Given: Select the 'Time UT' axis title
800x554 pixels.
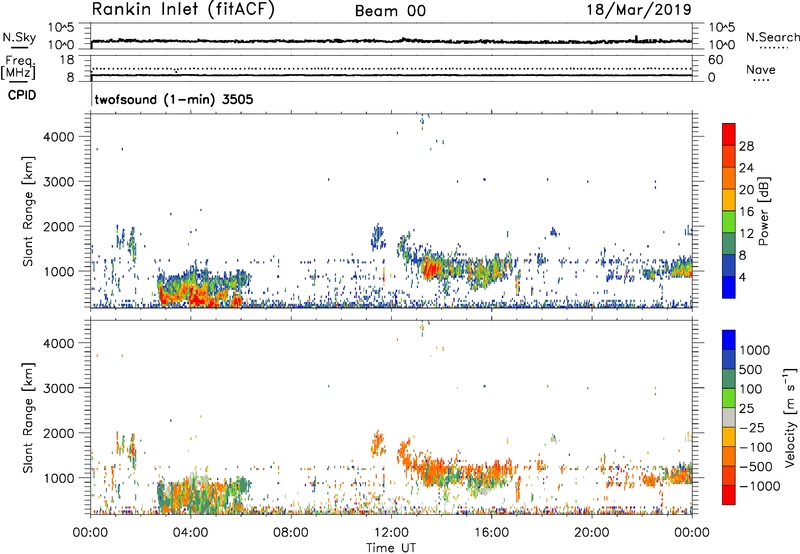Looking at the screenshot, I should (x=391, y=548).
